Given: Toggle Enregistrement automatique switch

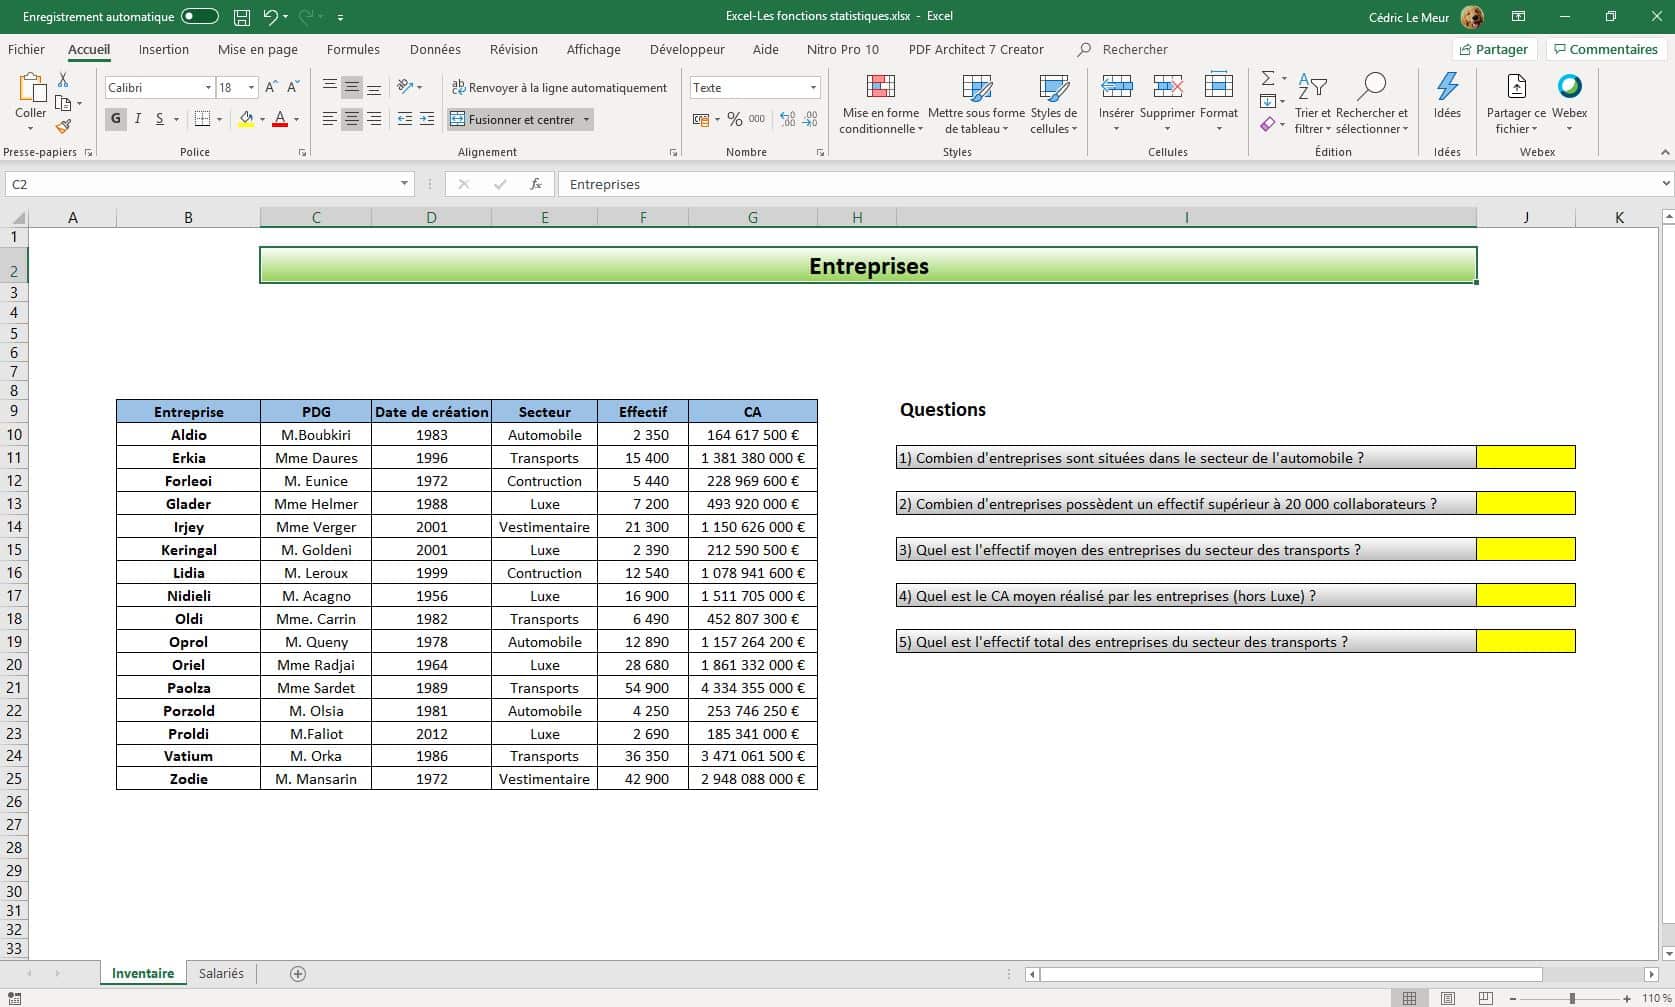Looking at the screenshot, I should pos(200,17).
